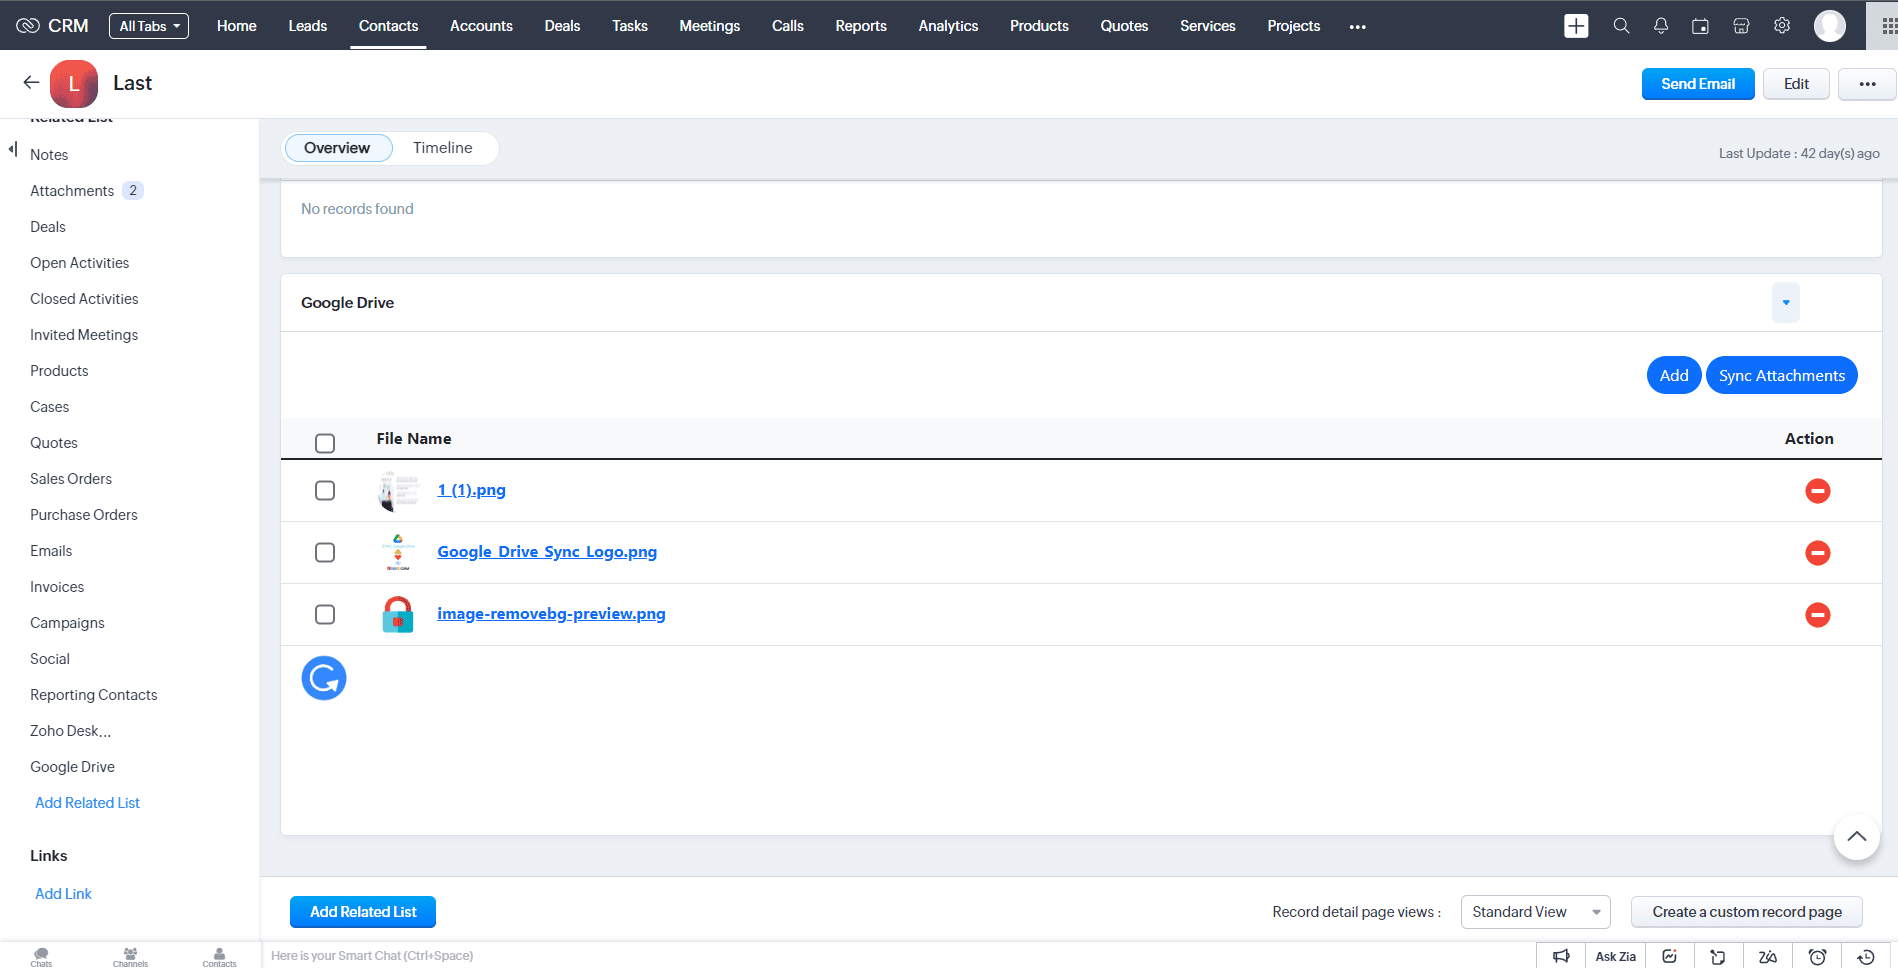This screenshot has width=1898, height=968.
Task: Click the back arrow beside Last
Action: coord(31,83)
